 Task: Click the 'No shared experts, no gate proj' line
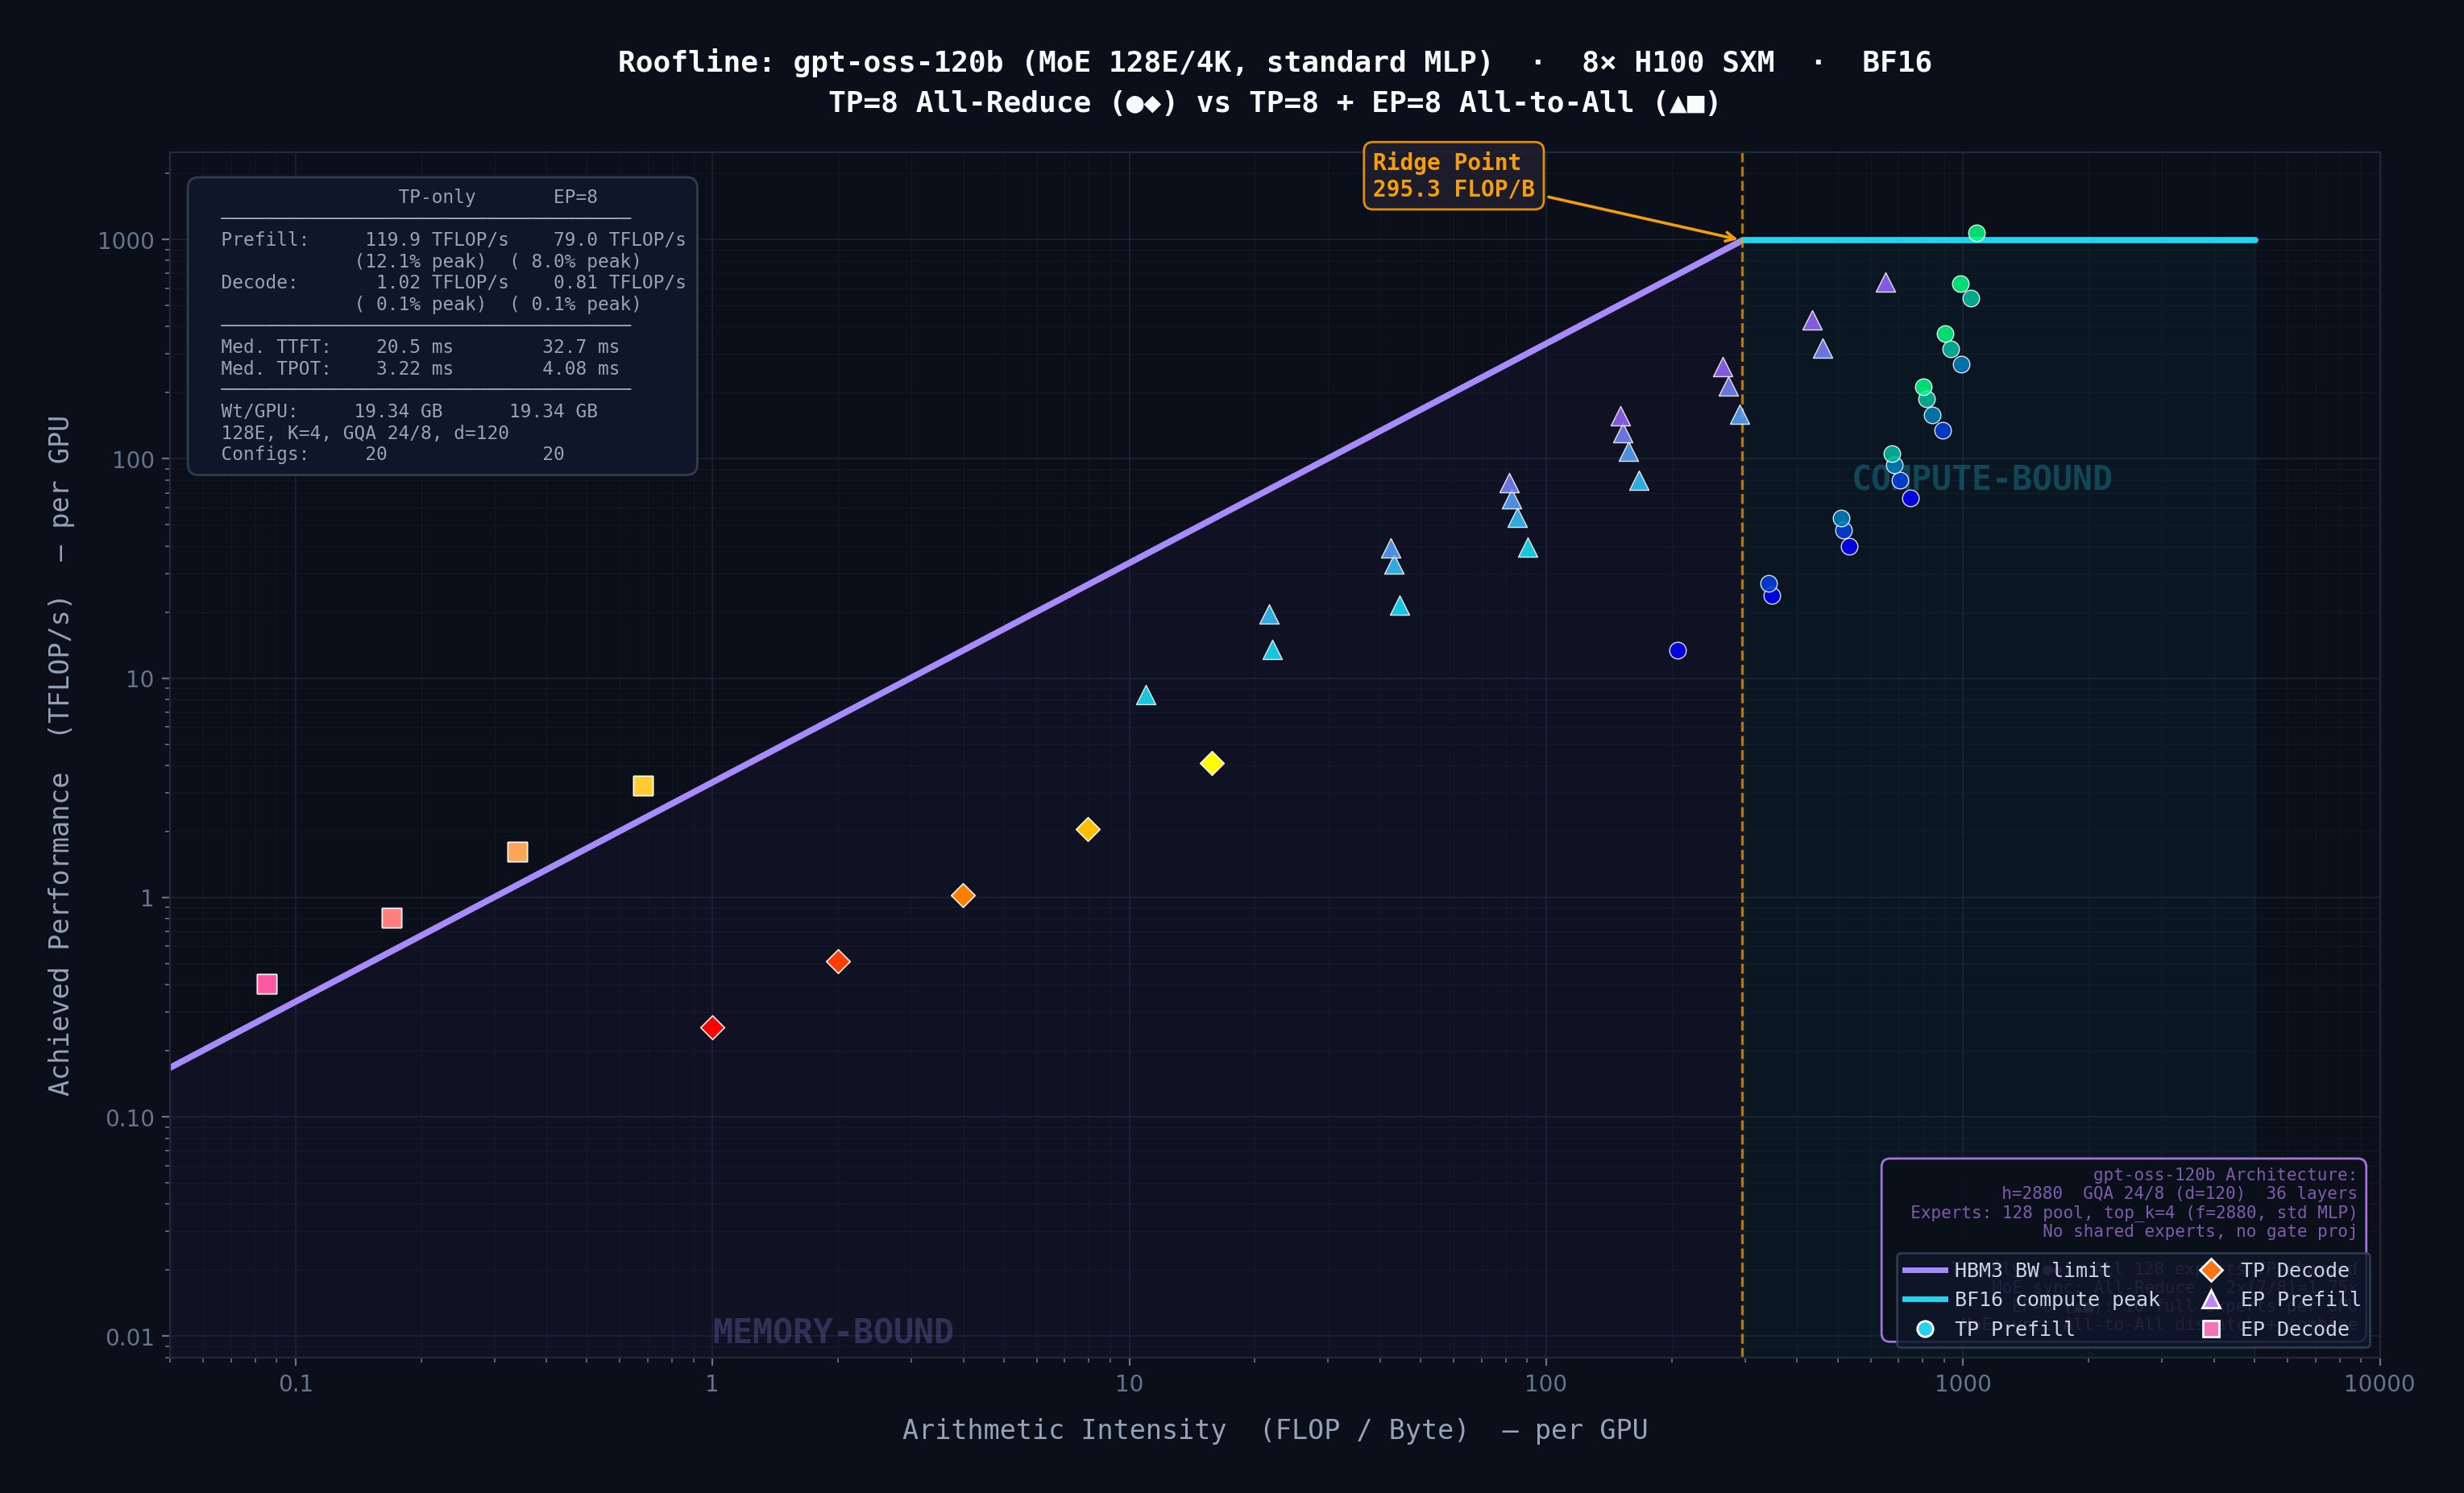tap(2199, 1231)
